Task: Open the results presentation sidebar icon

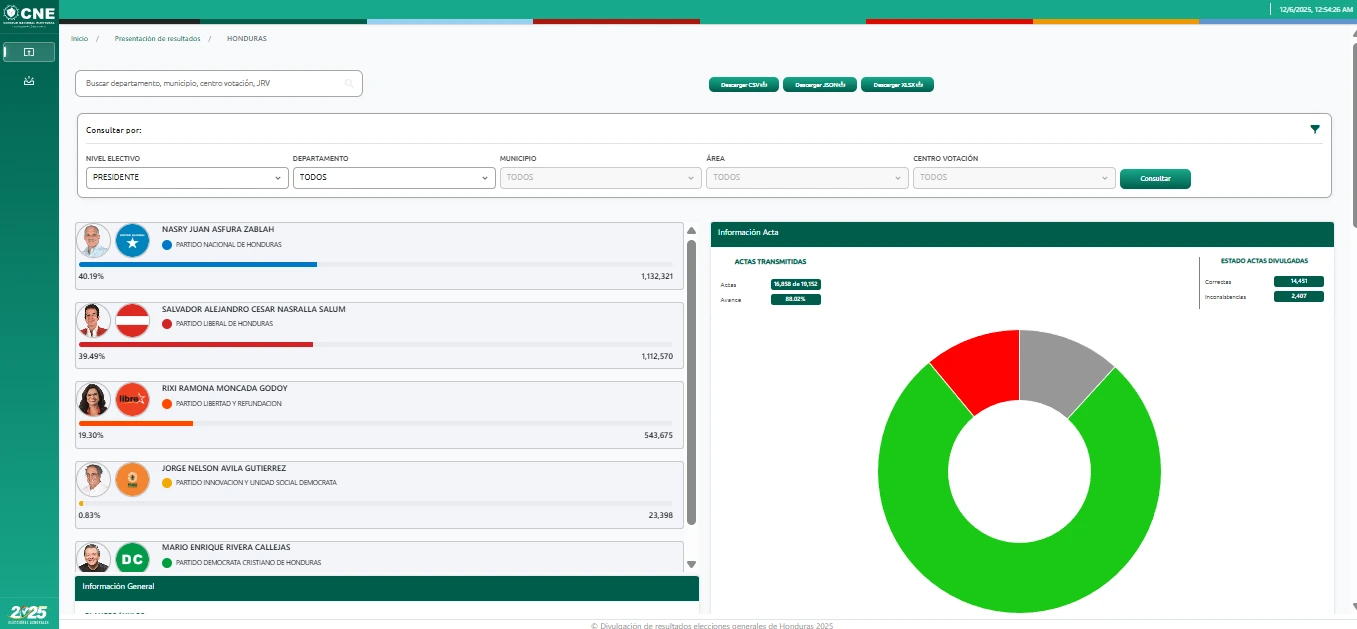Action: [29, 52]
